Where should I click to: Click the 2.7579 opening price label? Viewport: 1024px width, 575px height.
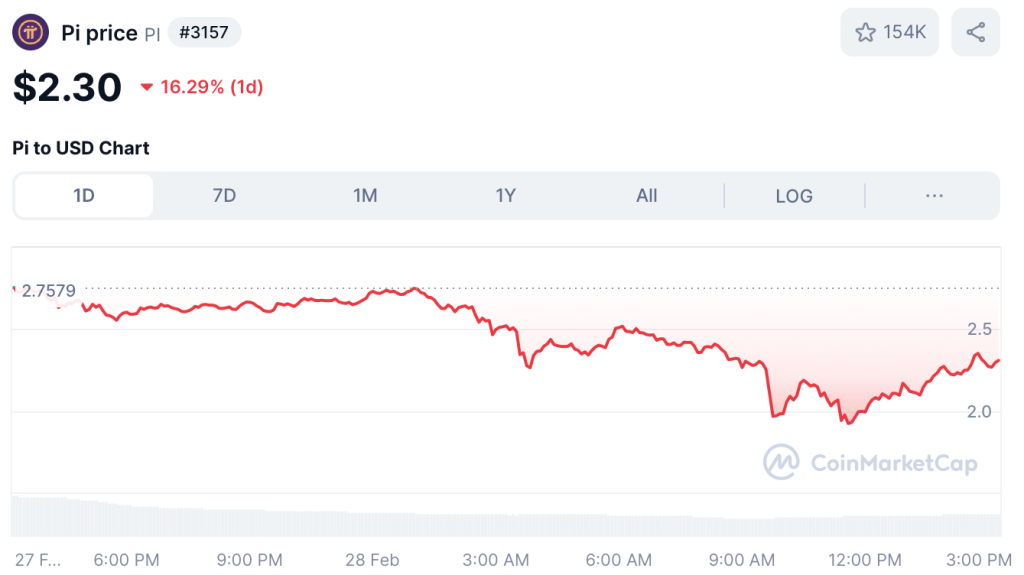pyautogui.click(x=47, y=291)
